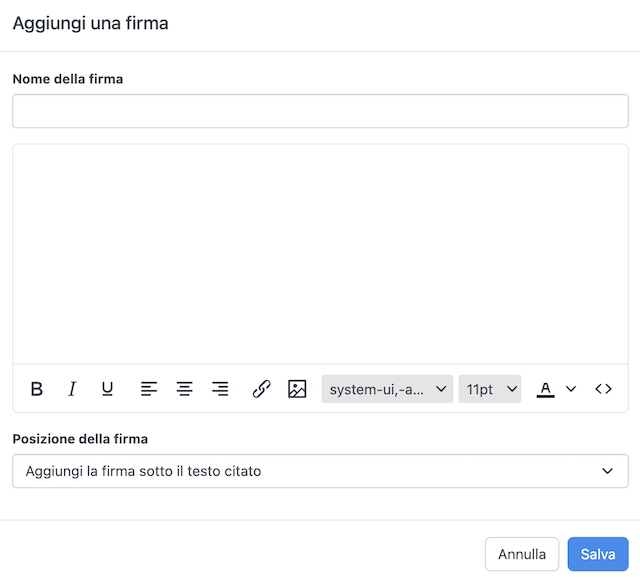Align signature text left

[149, 389]
